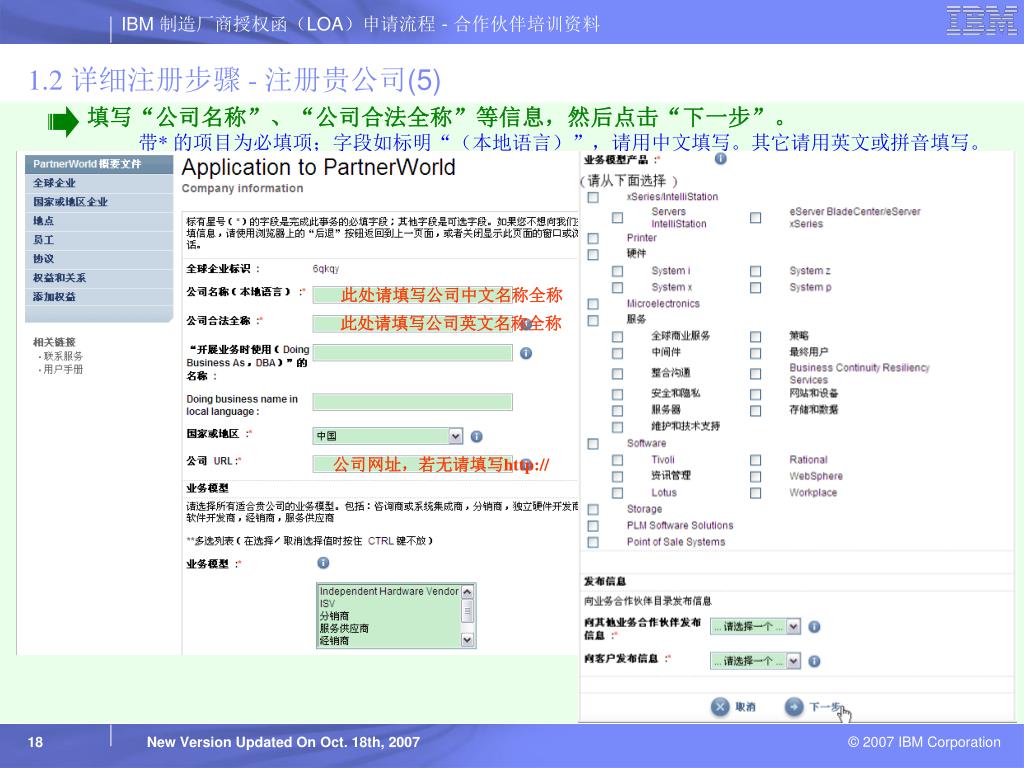Check the 安全和隐私 checkbox

pos(617,394)
